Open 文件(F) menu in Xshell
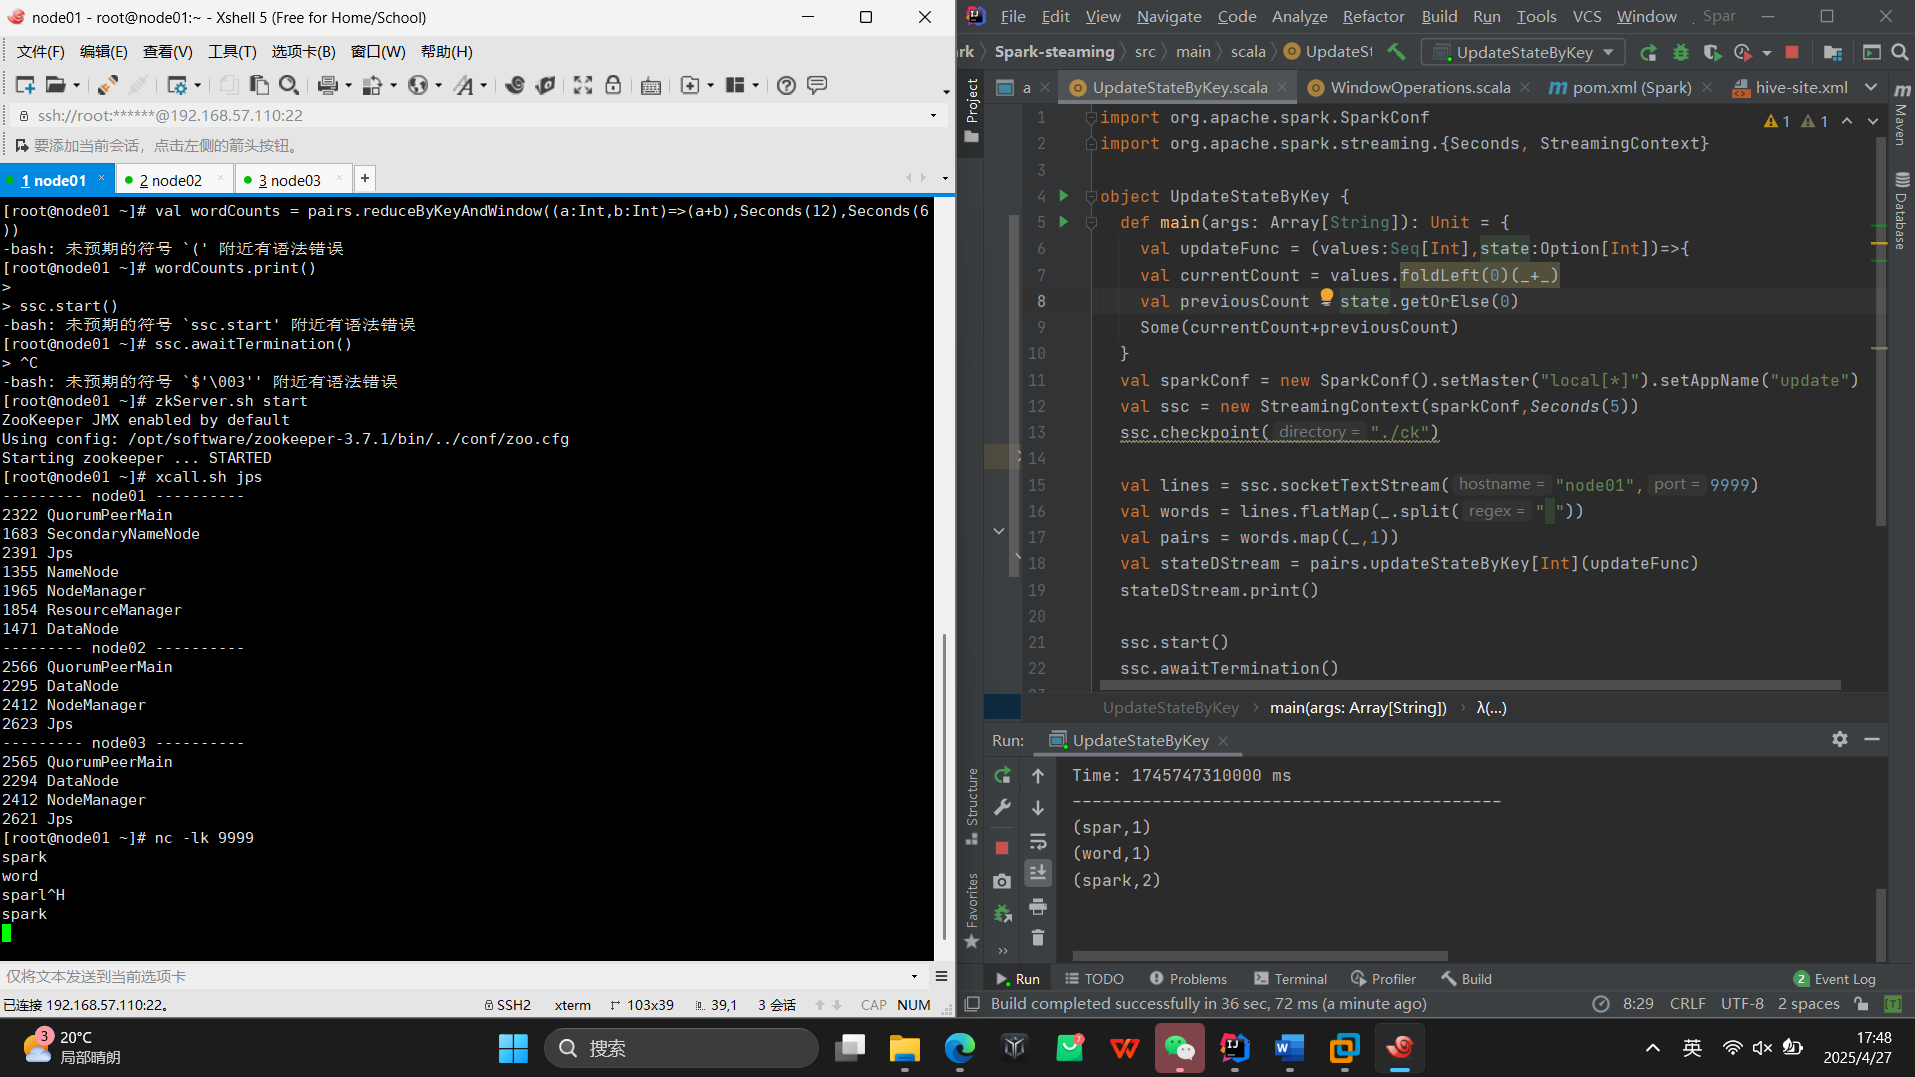This screenshot has width=1915, height=1077. [x=41, y=51]
